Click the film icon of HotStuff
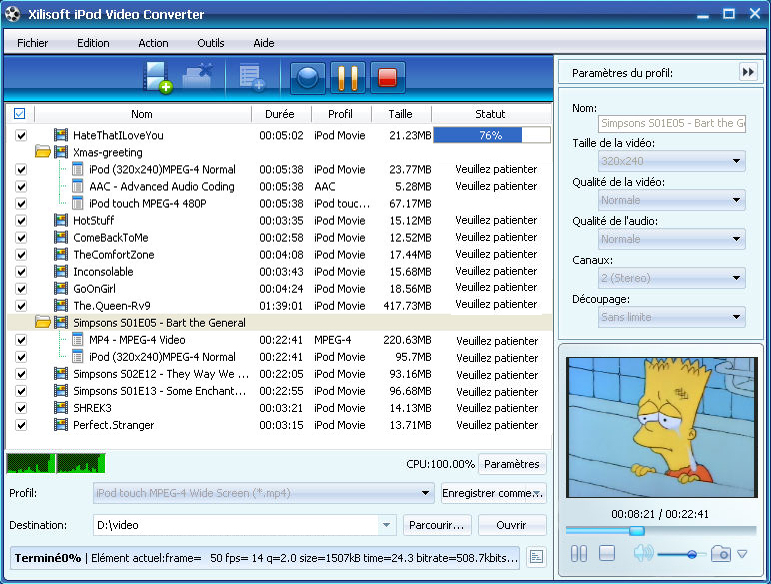 [x=60, y=220]
